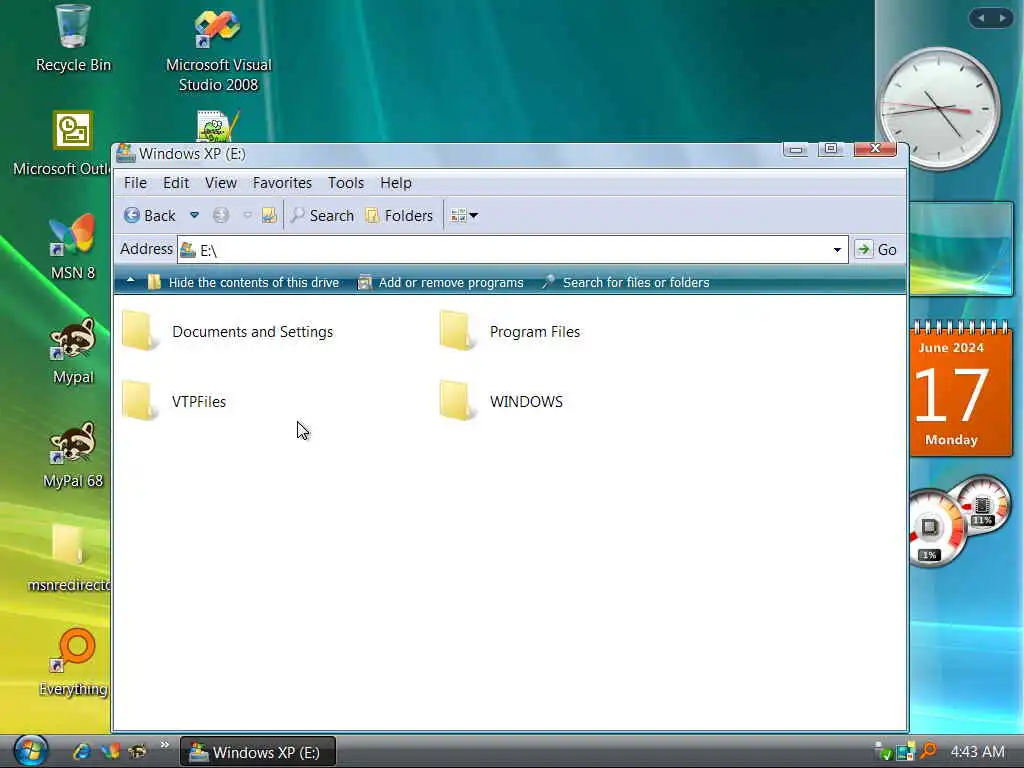Launch the MSN 8 butterfly shortcut
The image size is (1024, 768).
pyautogui.click(x=72, y=246)
